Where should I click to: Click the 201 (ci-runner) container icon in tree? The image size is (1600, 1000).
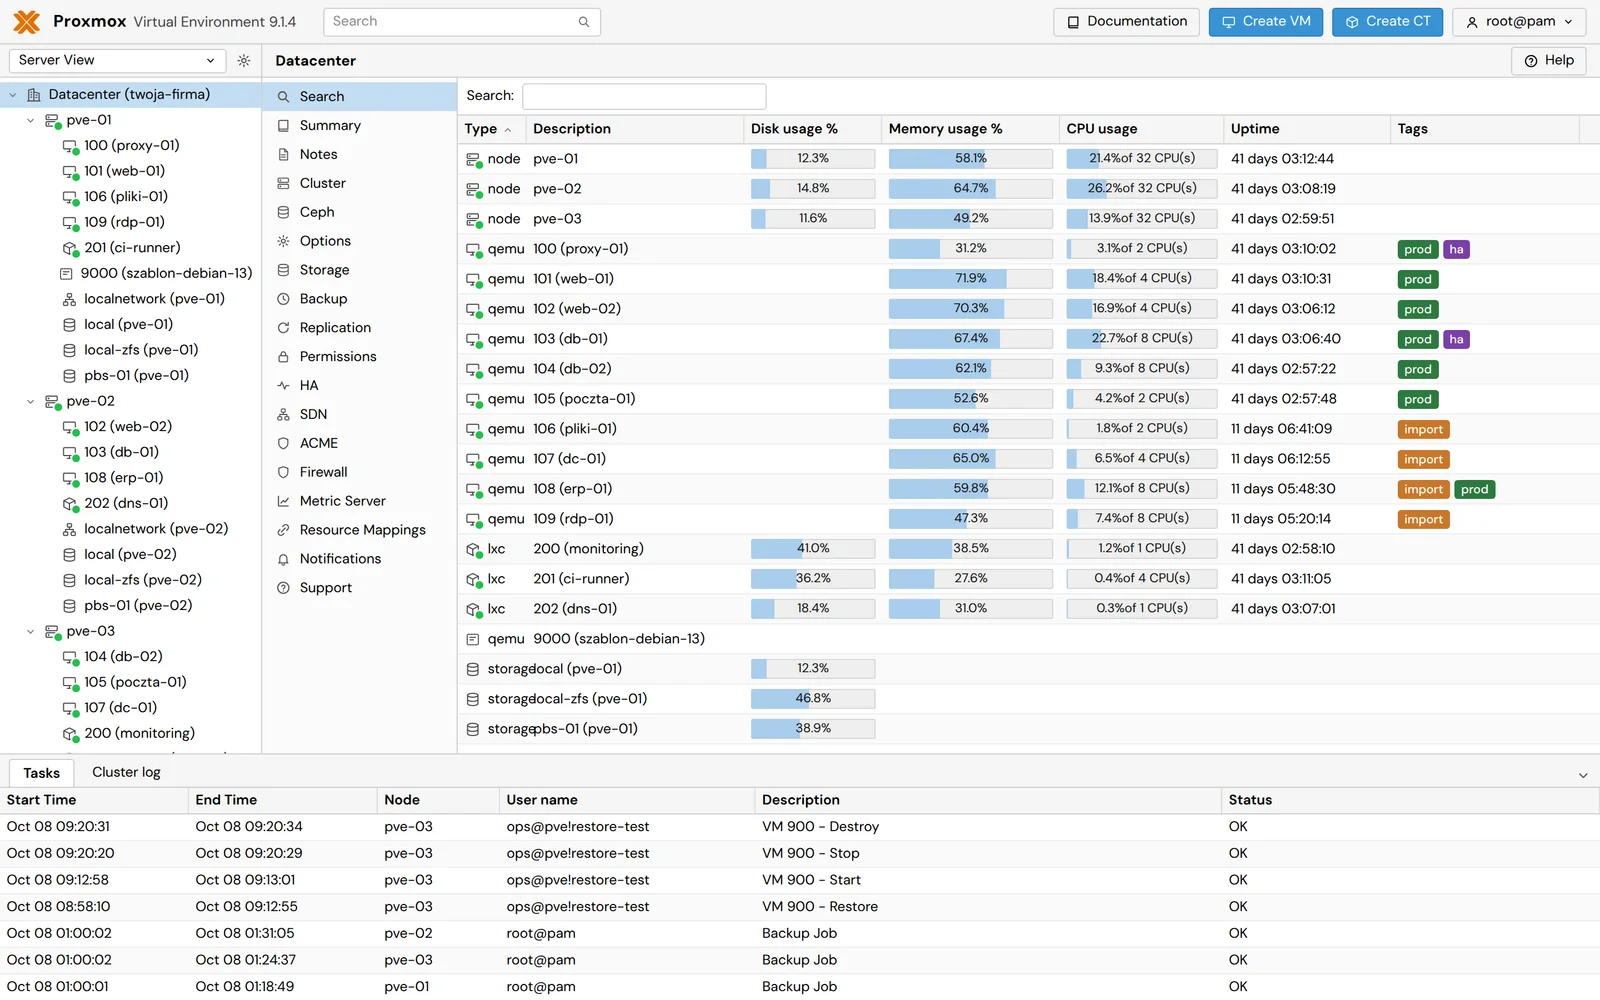pos(70,248)
